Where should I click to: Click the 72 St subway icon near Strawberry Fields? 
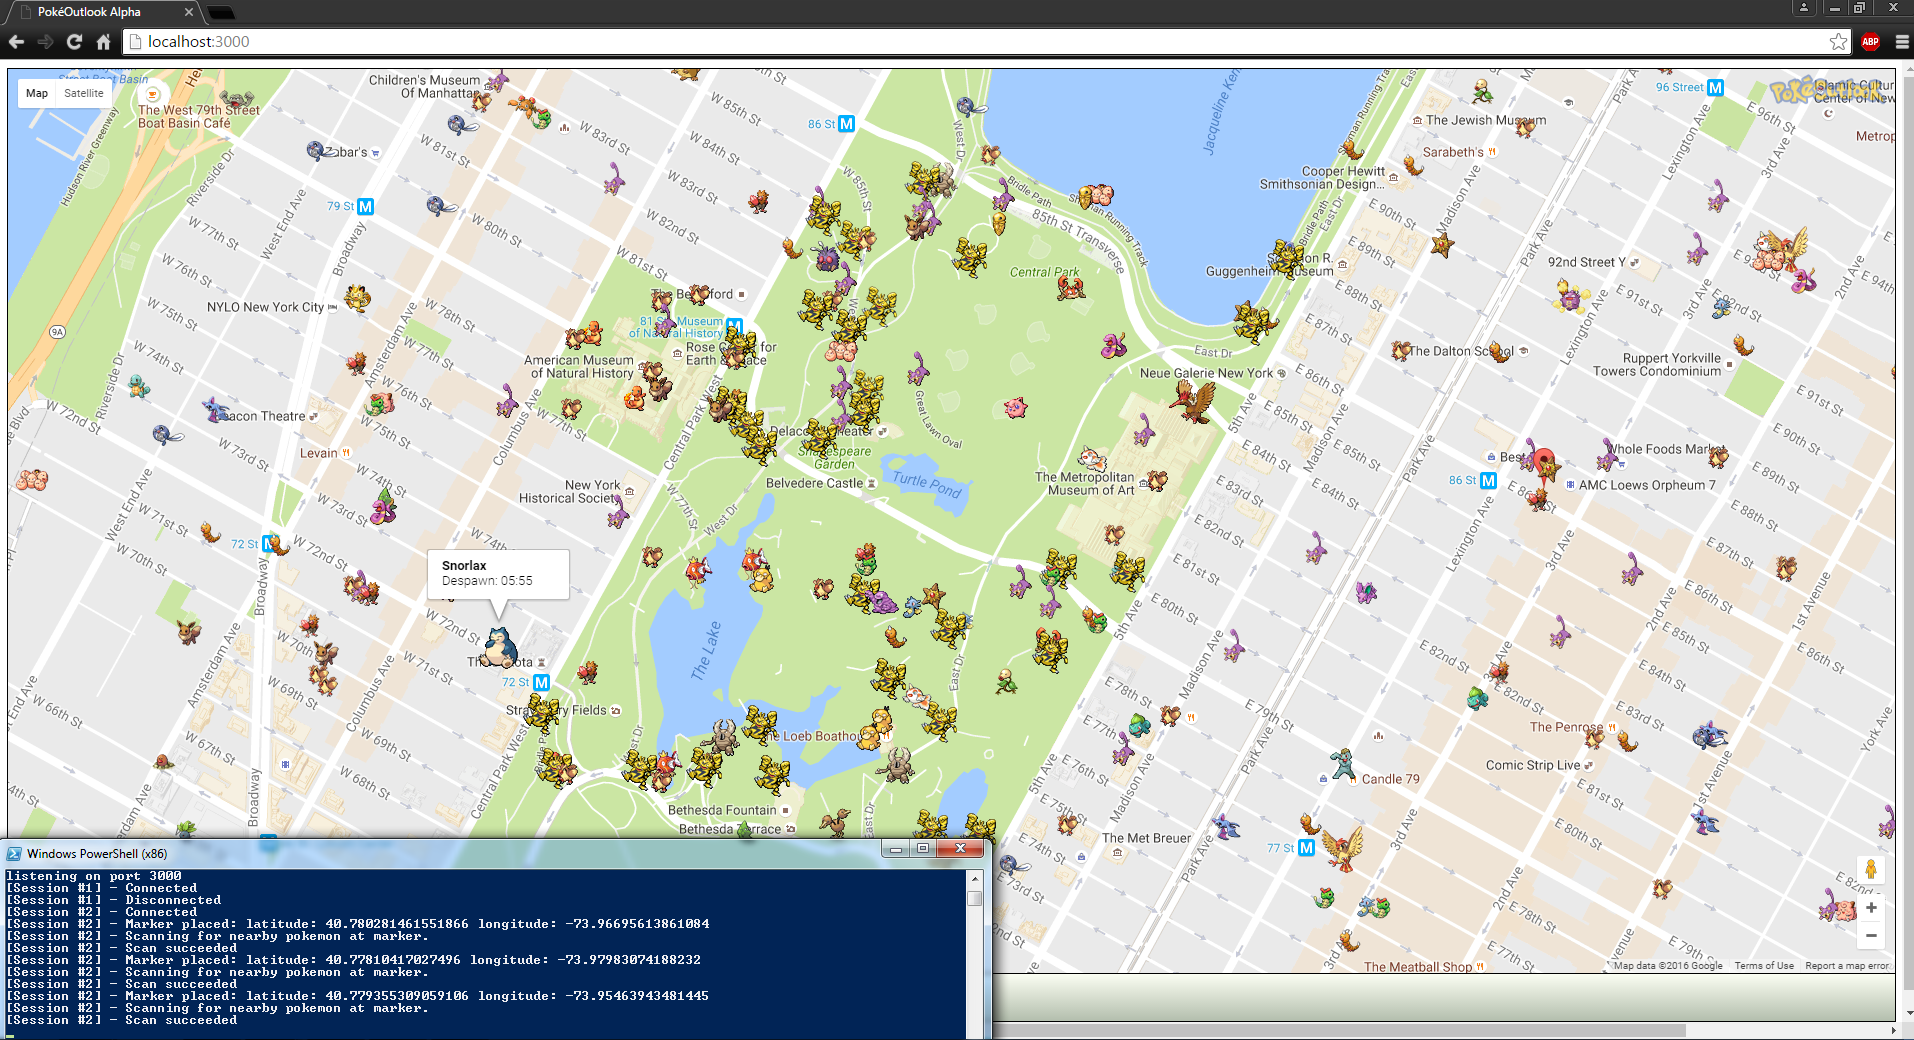pyautogui.click(x=541, y=682)
